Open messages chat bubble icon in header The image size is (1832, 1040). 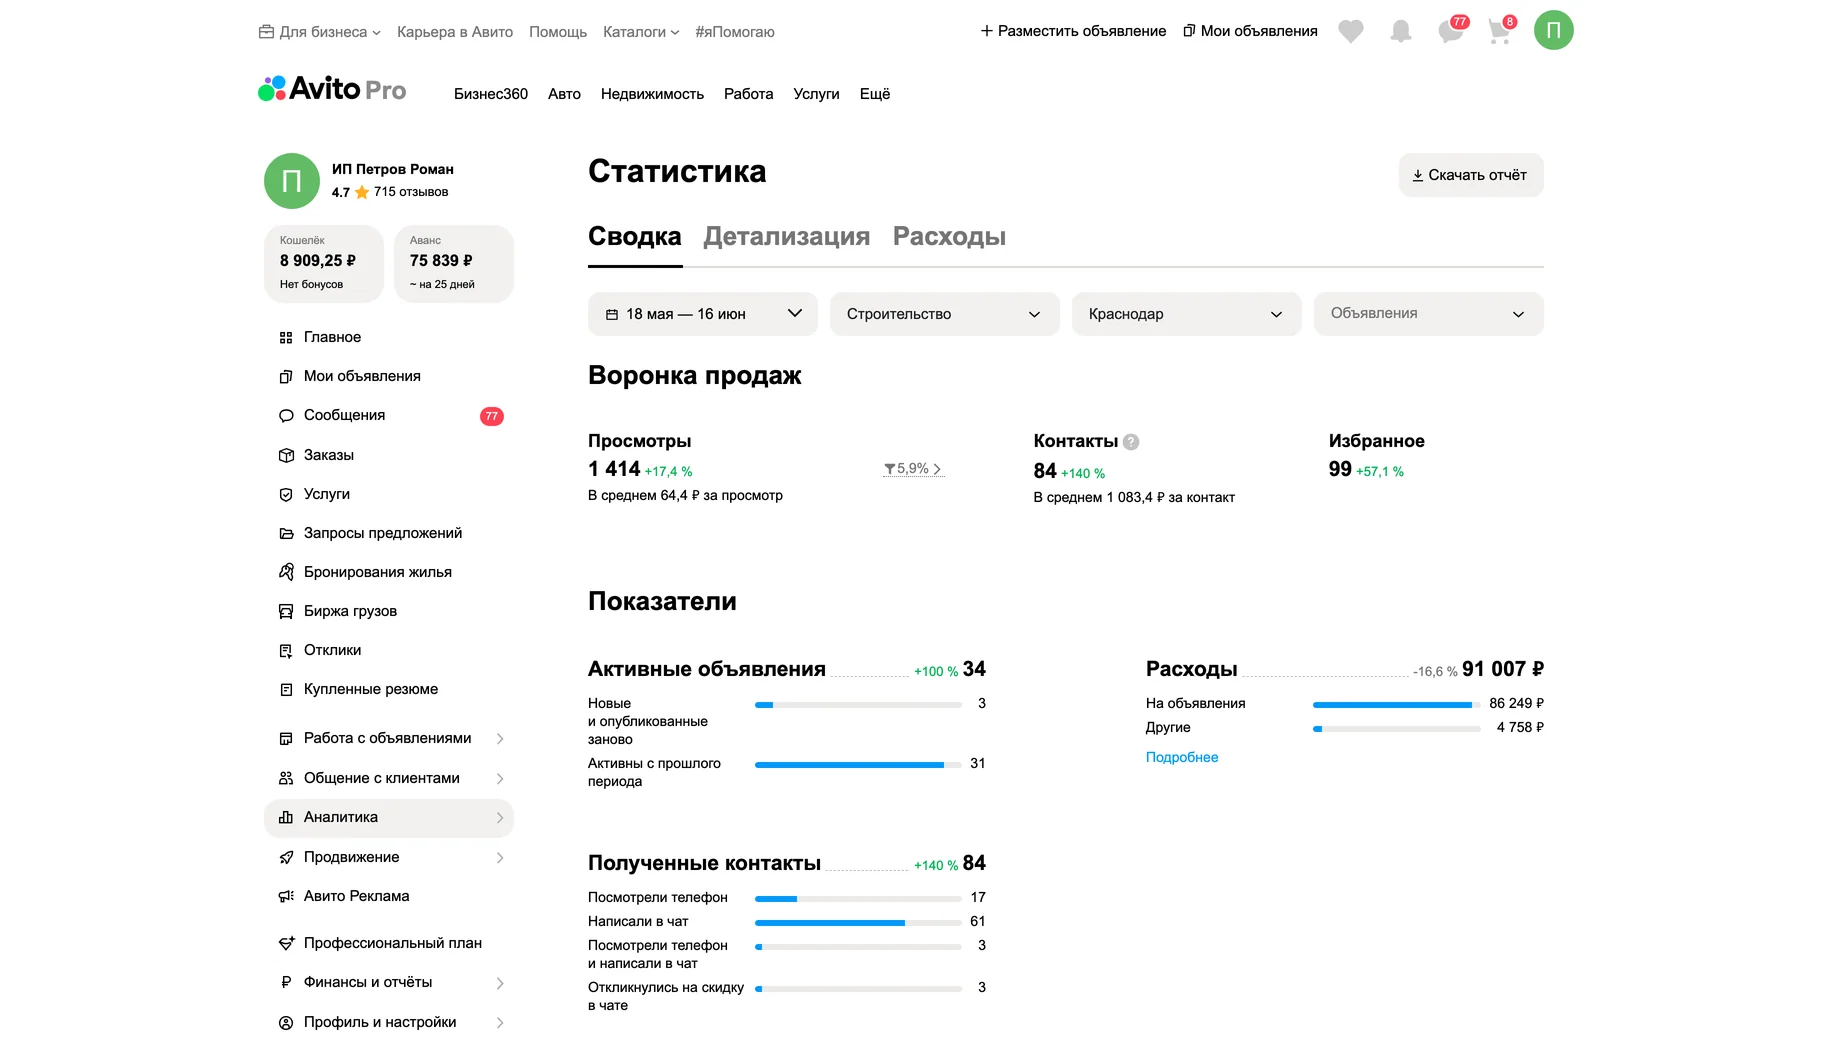tap(1451, 32)
